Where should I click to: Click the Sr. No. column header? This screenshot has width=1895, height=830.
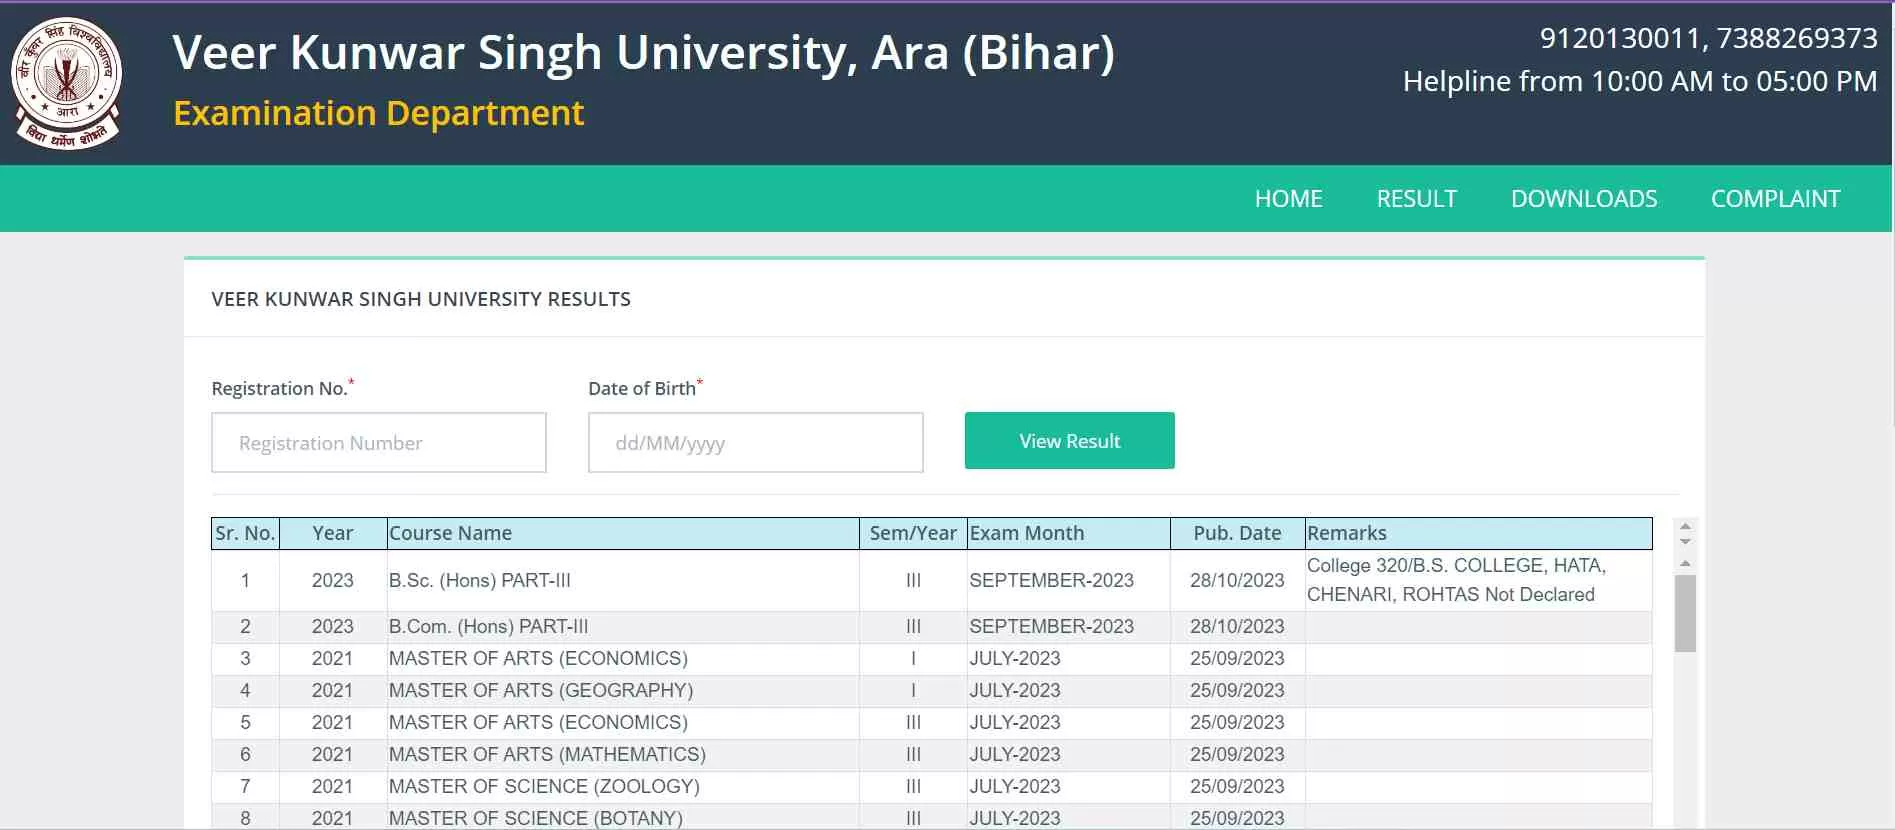pos(245,533)
